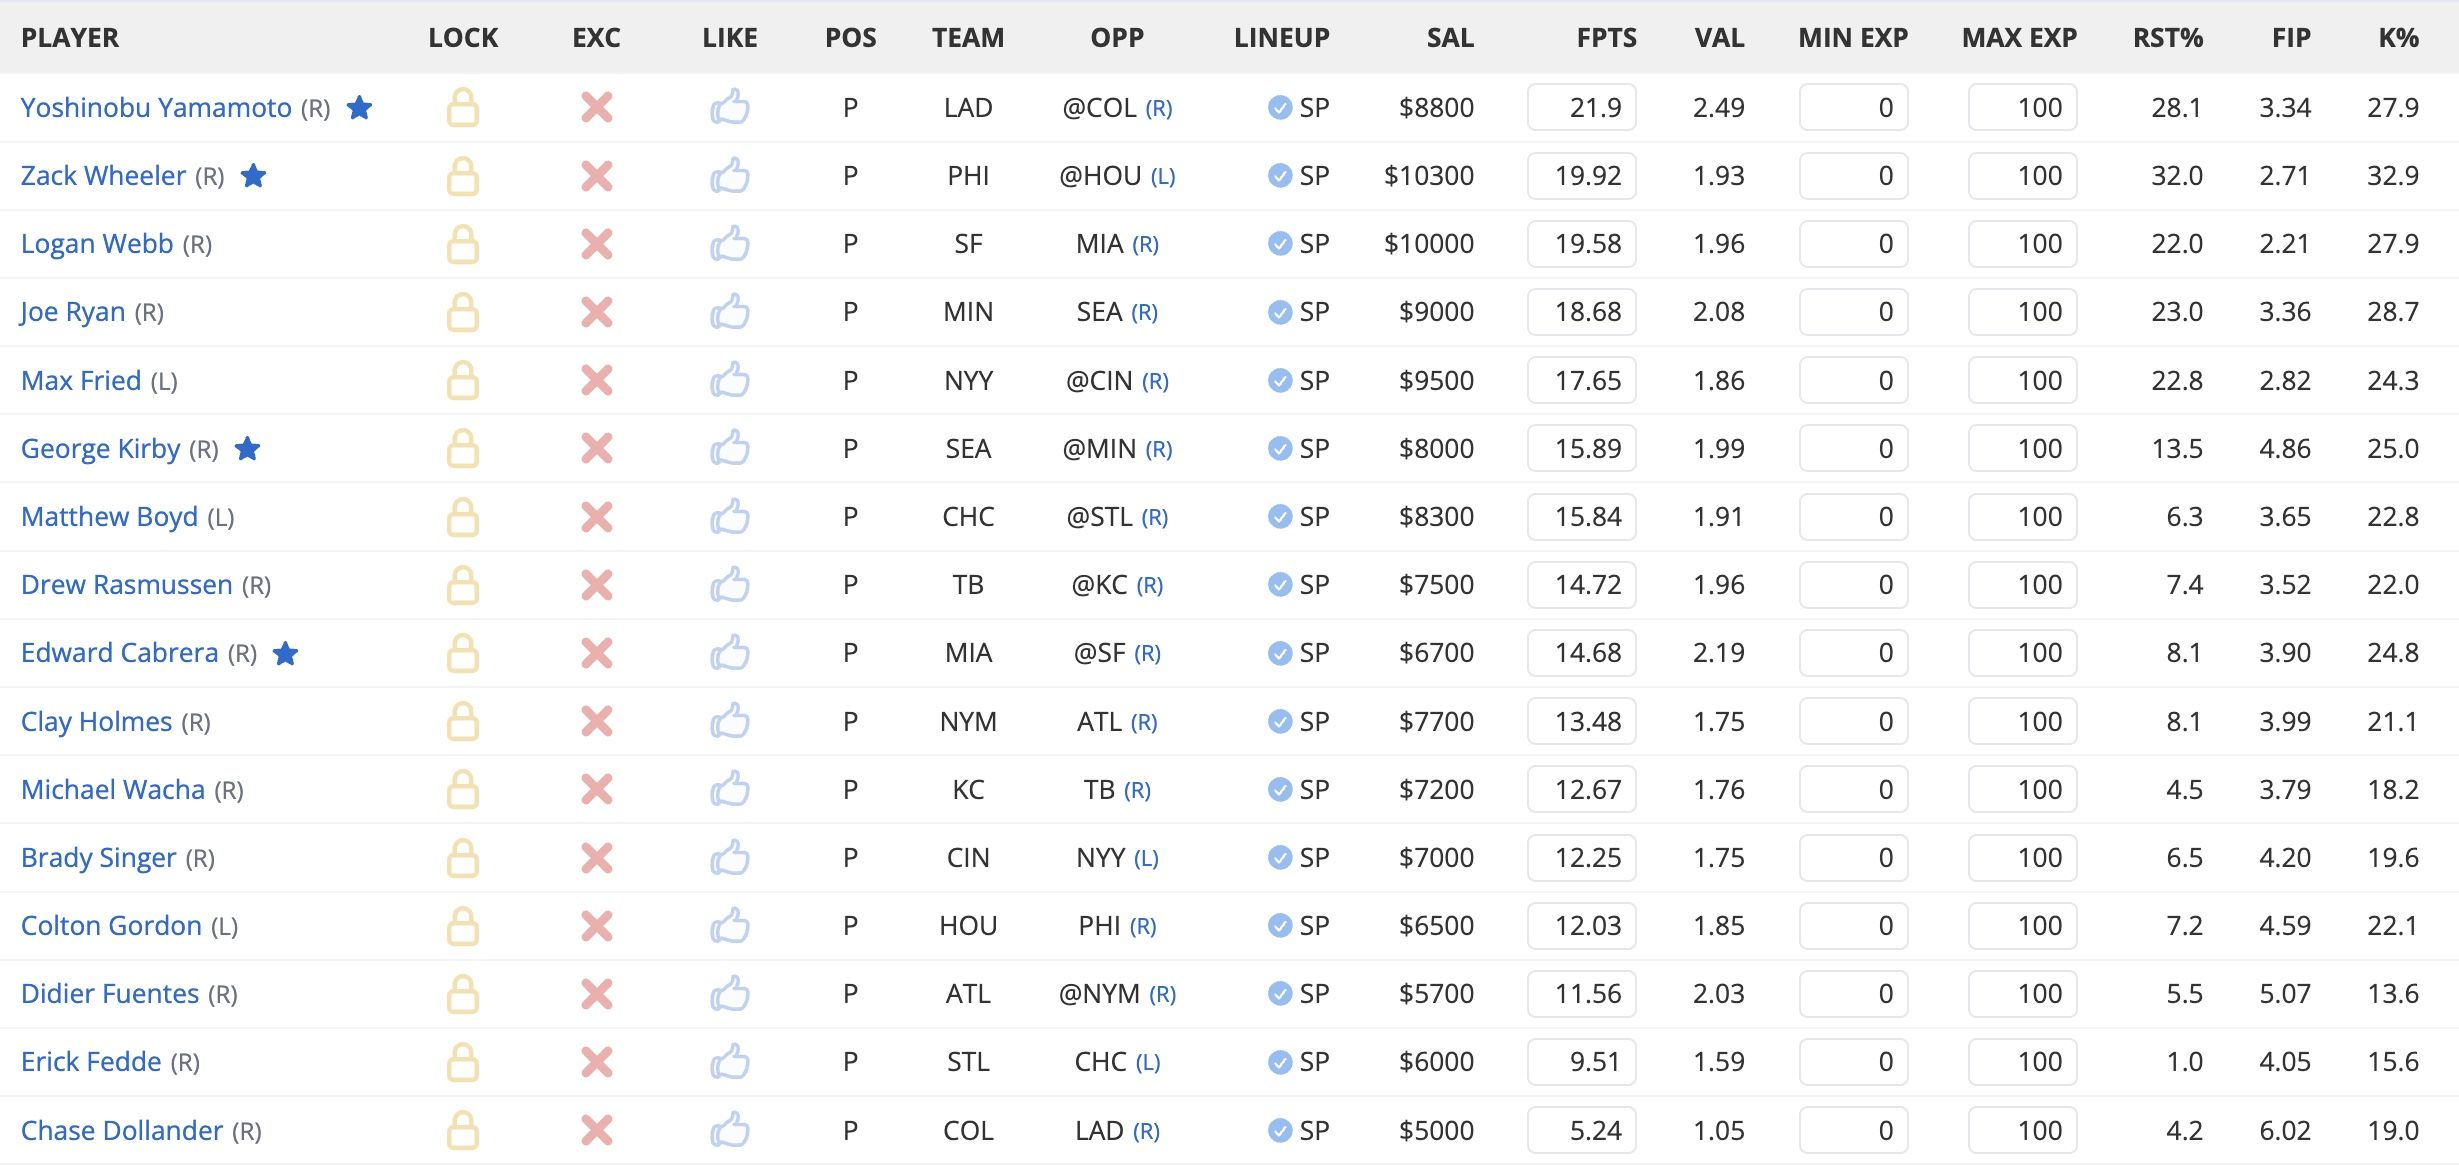Viewport: 2459px width, 1166px height.
Task: Exclude Clay Holmes from player pool
Action: coord(597,721)
